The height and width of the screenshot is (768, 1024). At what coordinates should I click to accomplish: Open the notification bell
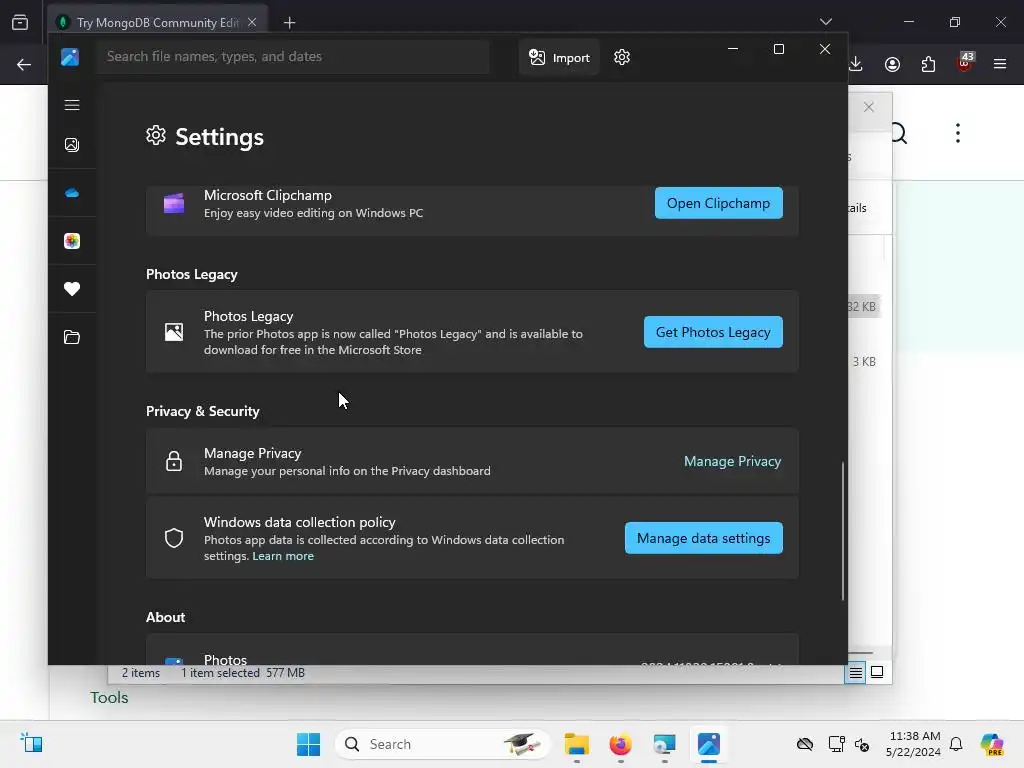click(956, 744)
